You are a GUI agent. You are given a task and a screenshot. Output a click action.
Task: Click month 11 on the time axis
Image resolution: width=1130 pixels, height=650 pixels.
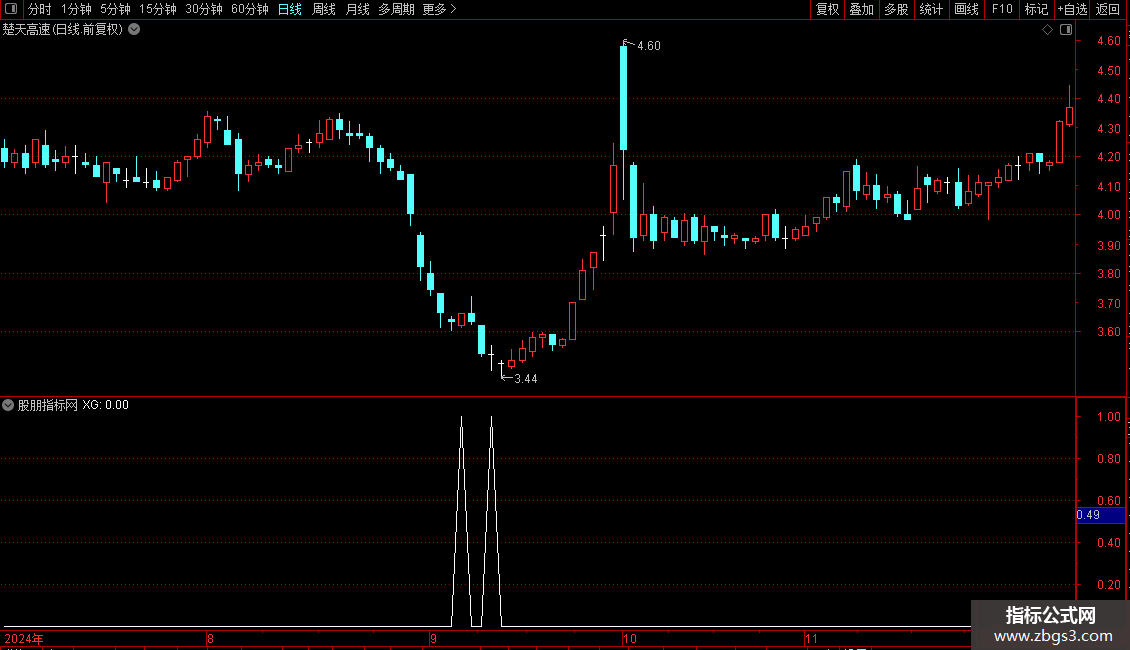(811, 638)
